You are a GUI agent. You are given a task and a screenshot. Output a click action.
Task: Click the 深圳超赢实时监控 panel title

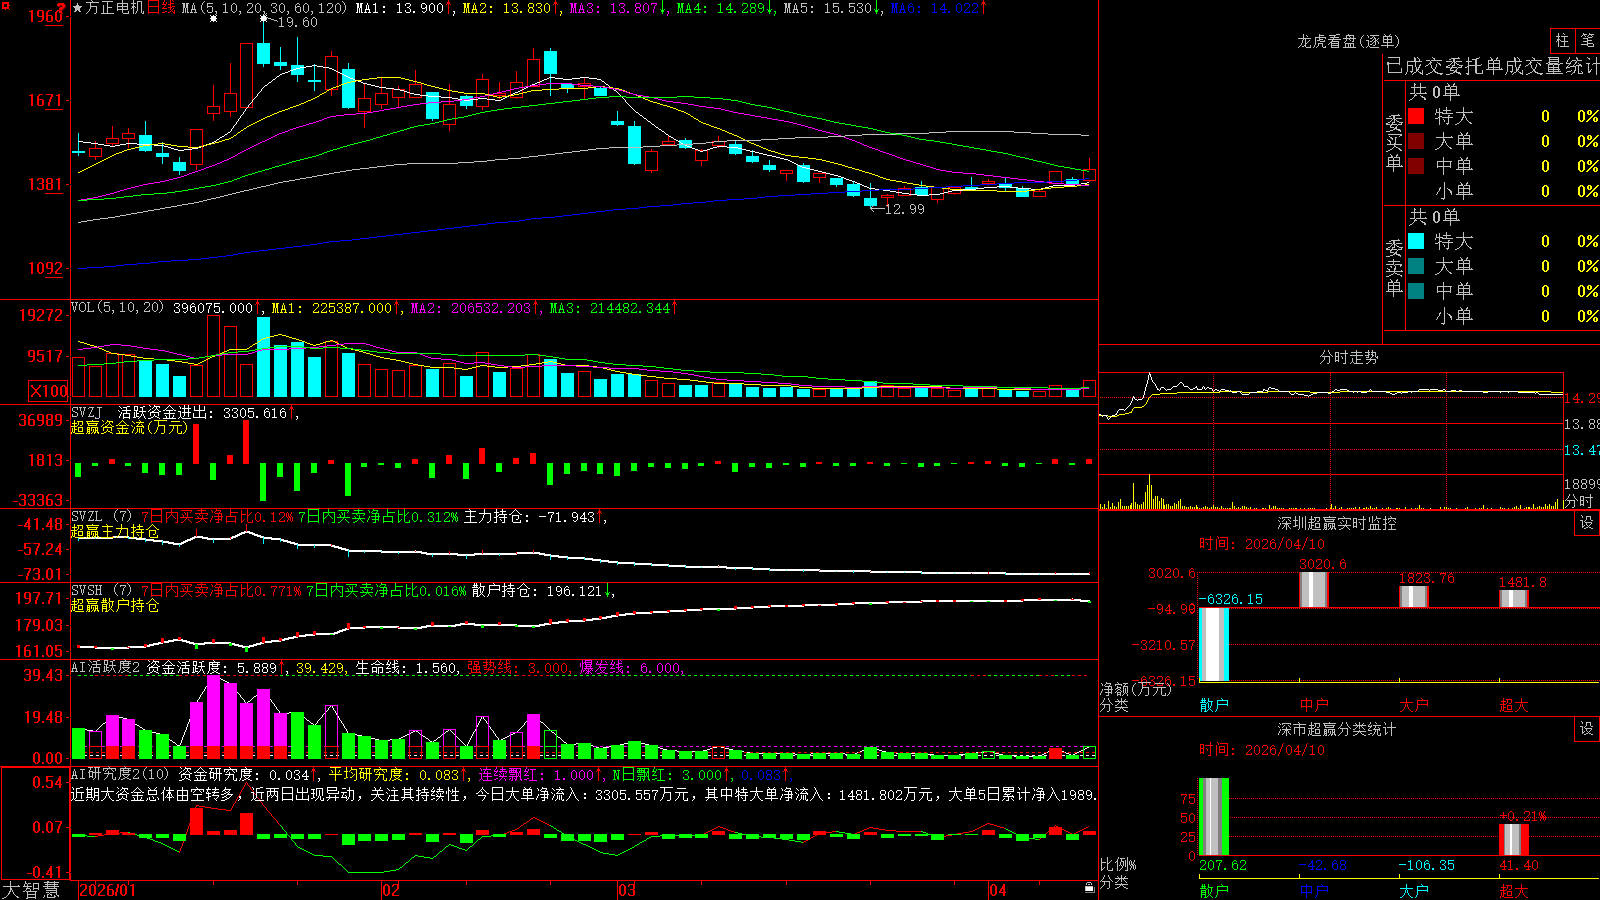1337,523
